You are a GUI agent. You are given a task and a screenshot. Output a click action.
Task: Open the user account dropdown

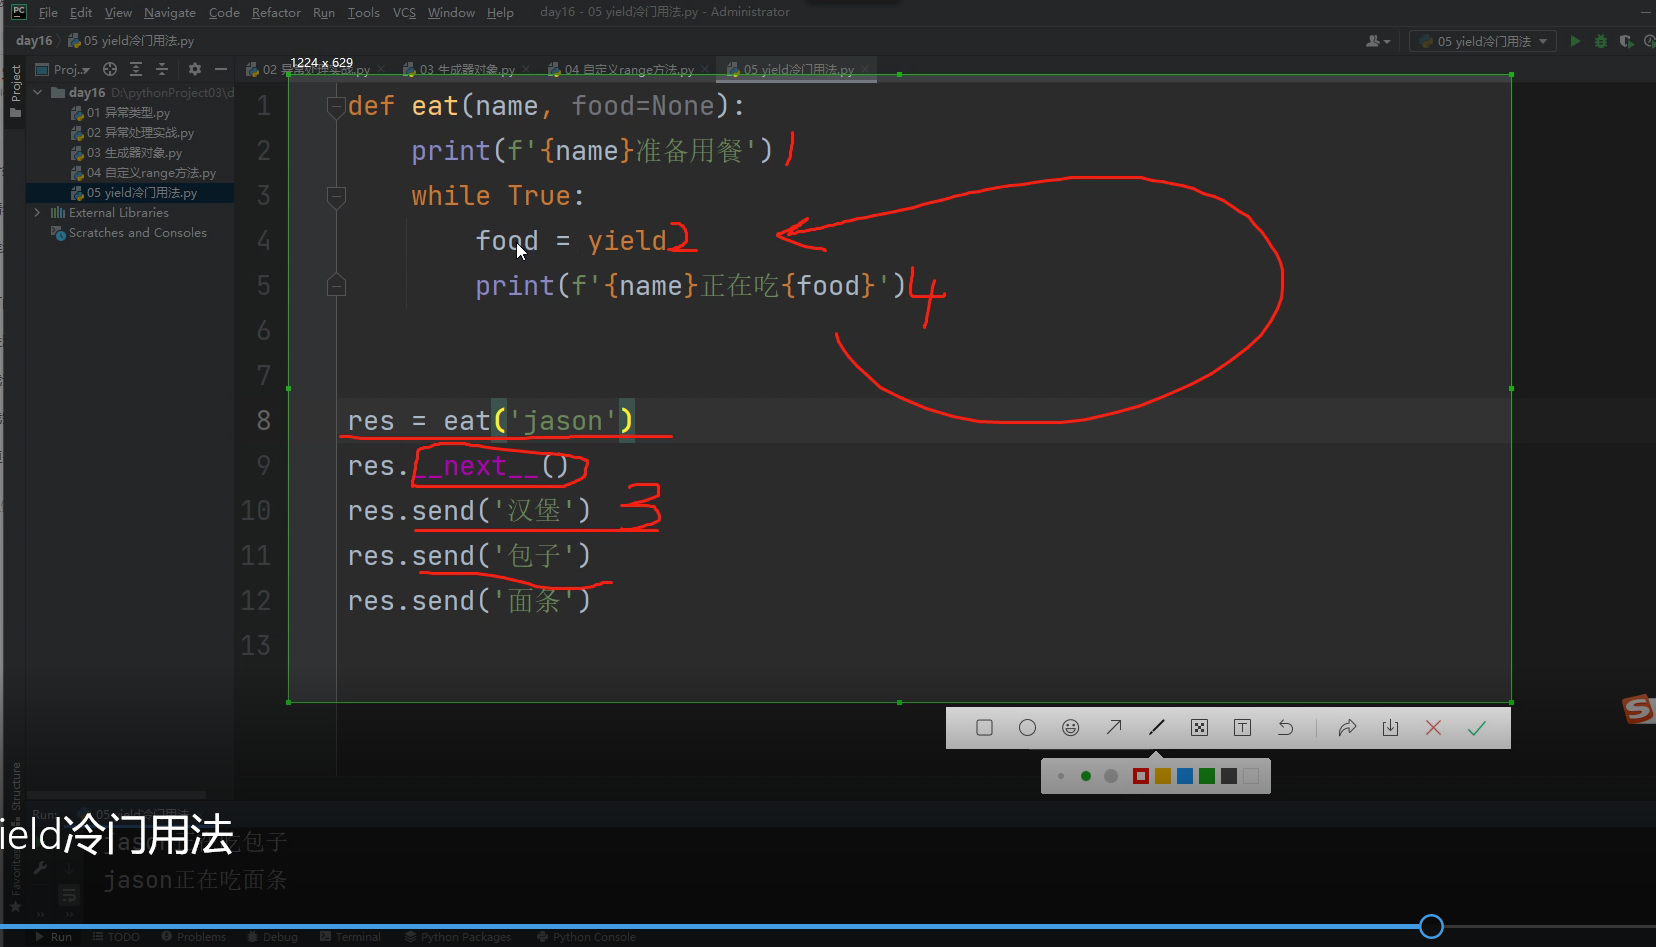(1378, 41)
